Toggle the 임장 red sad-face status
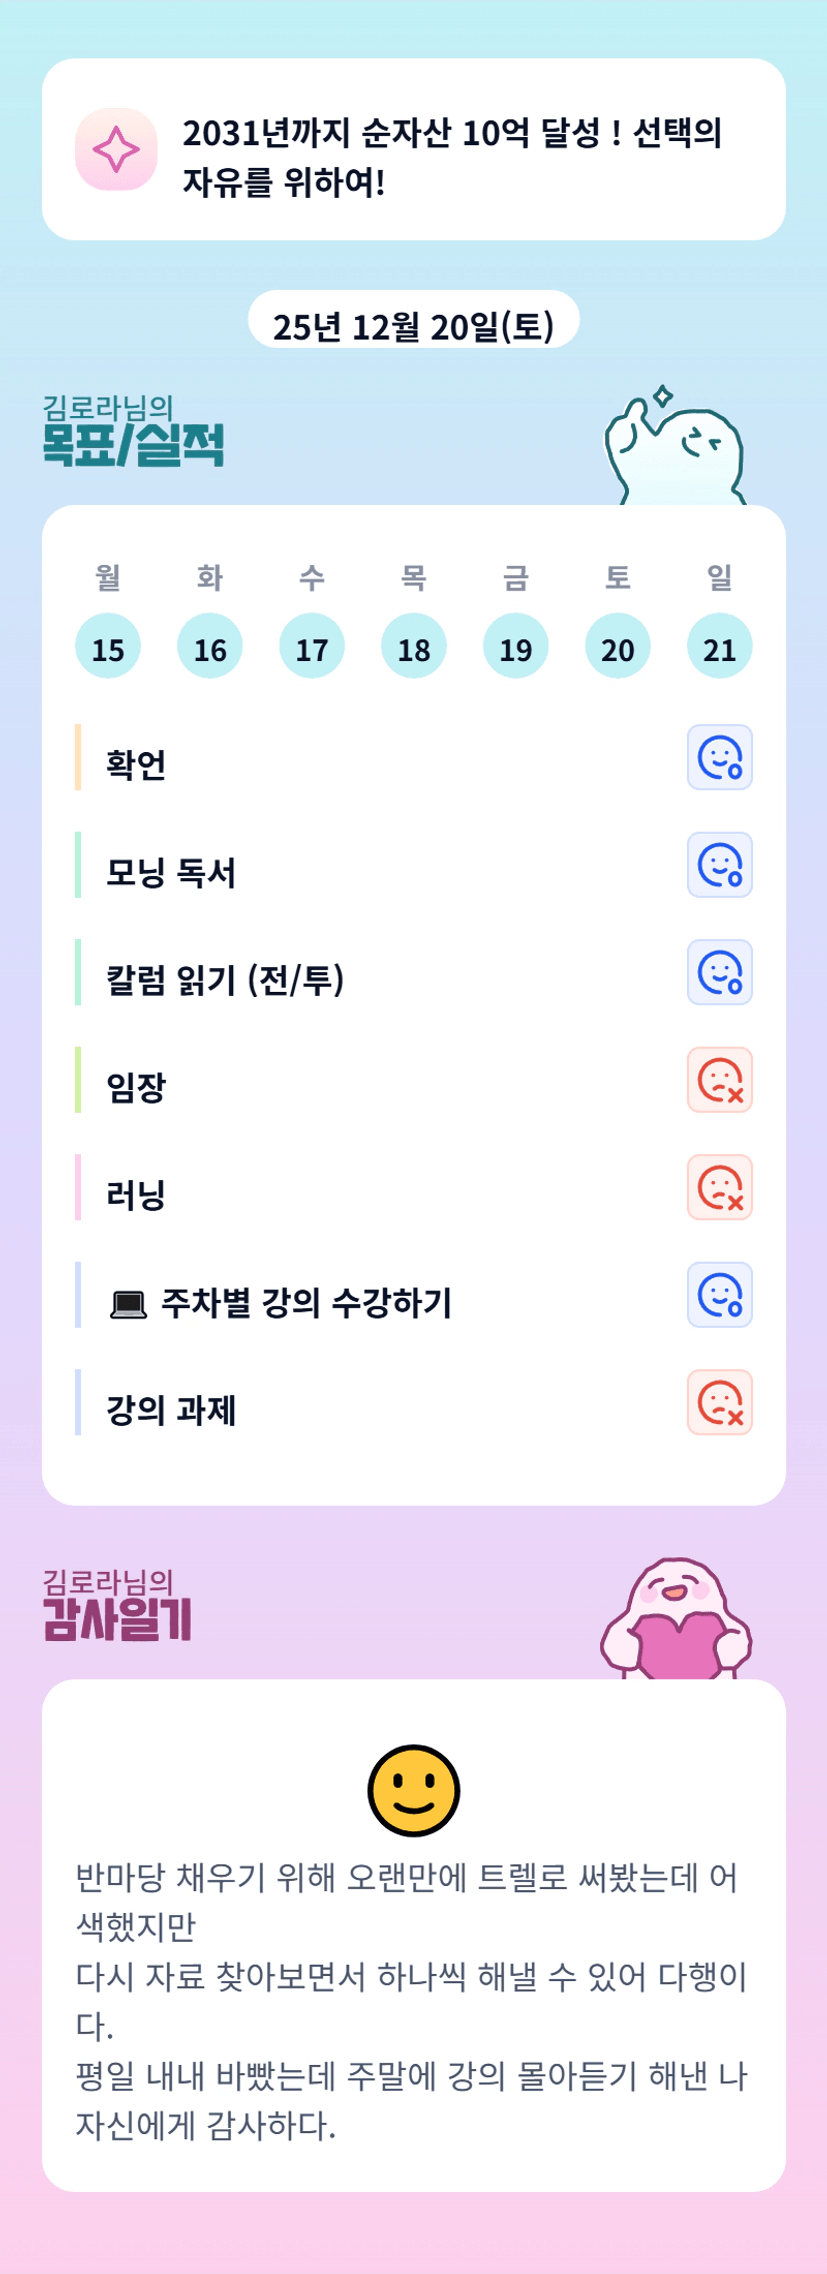 tap(719, 1080)
